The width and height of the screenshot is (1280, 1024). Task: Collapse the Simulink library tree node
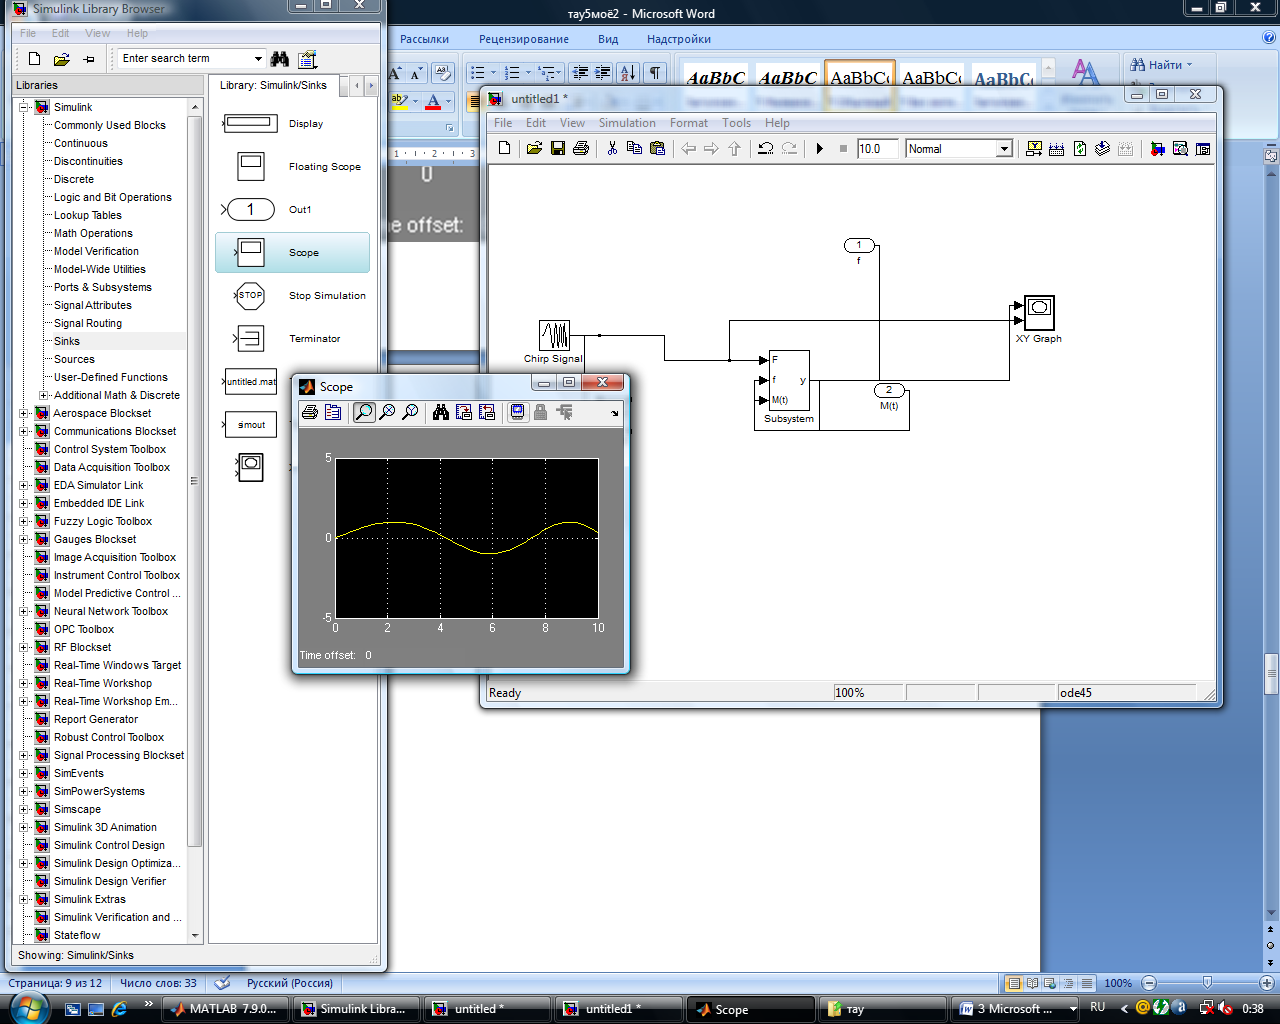point(24,107)
